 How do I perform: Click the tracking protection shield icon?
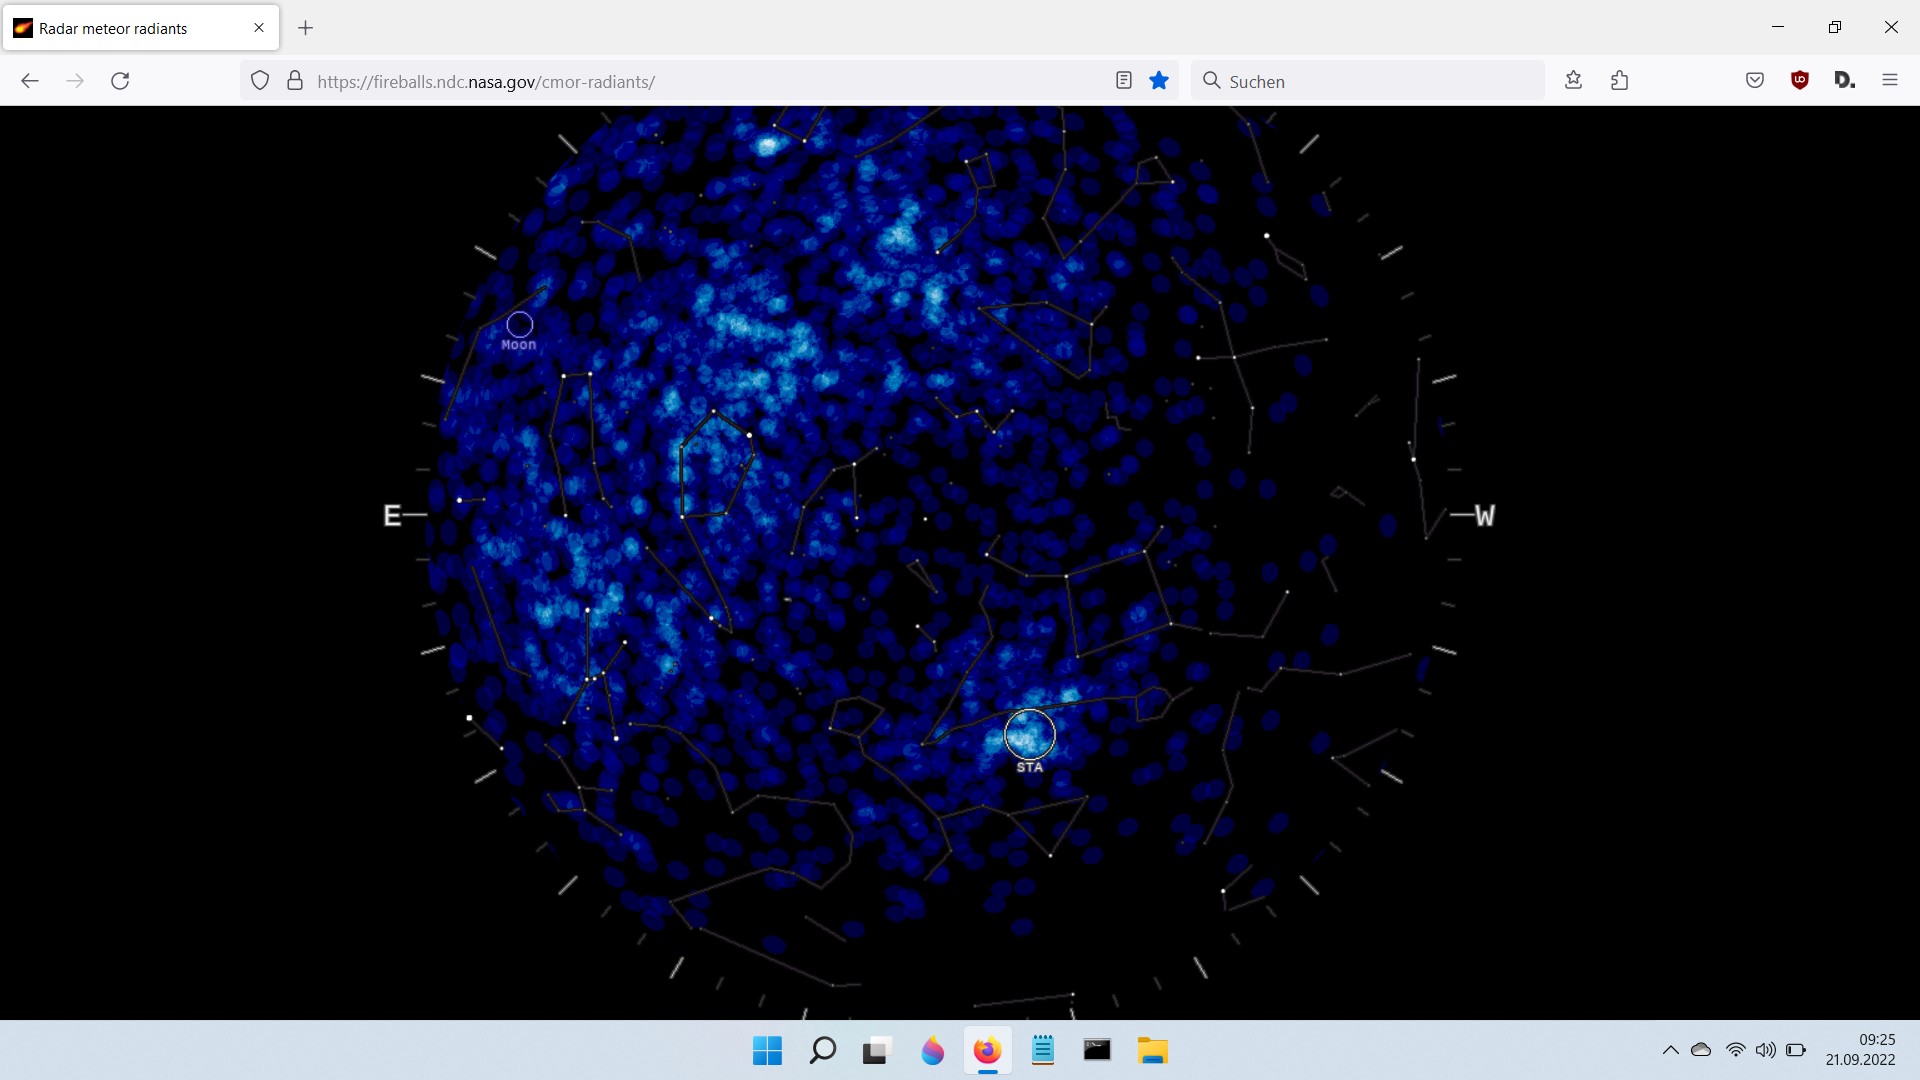point(260,81)
